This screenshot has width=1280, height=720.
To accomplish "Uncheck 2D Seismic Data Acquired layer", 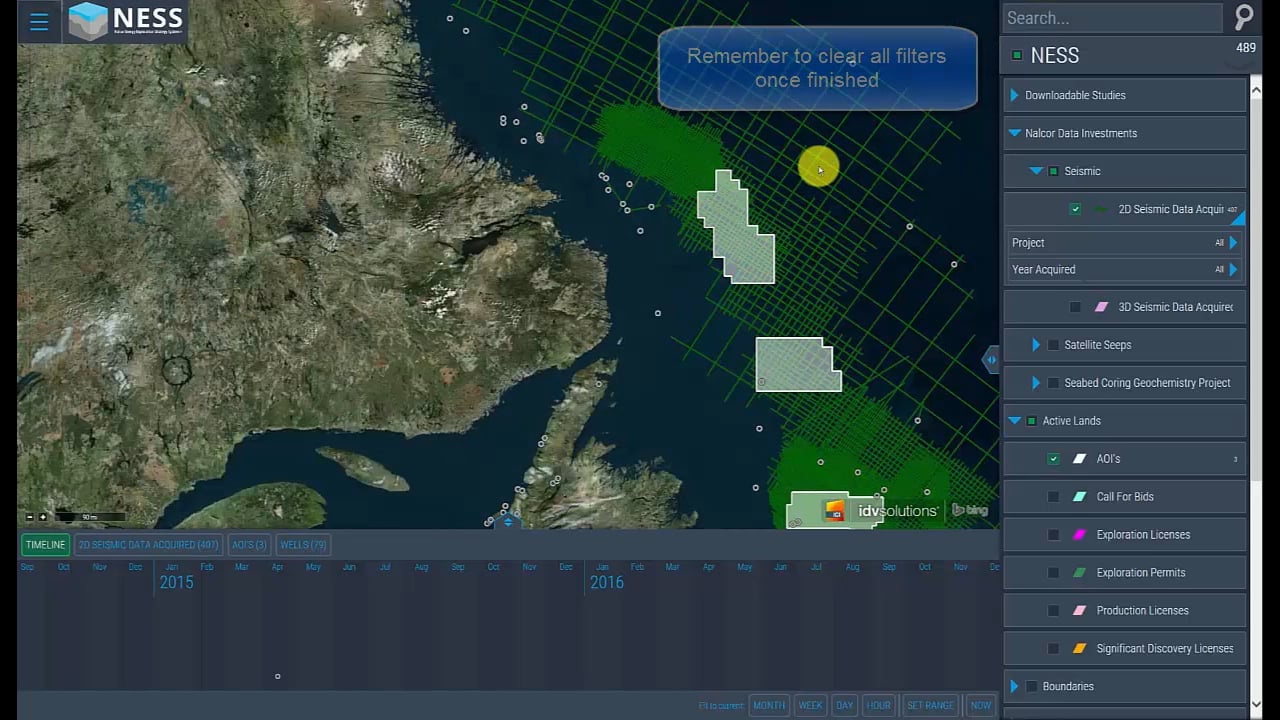I will [x=1075, y=209].
